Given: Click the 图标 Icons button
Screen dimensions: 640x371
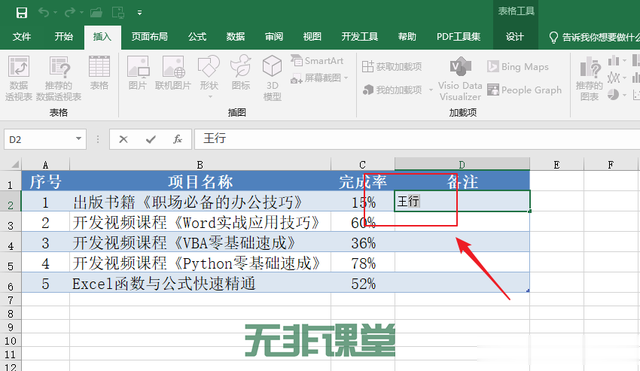Looking at the screenshot, I should coord(241,73).
